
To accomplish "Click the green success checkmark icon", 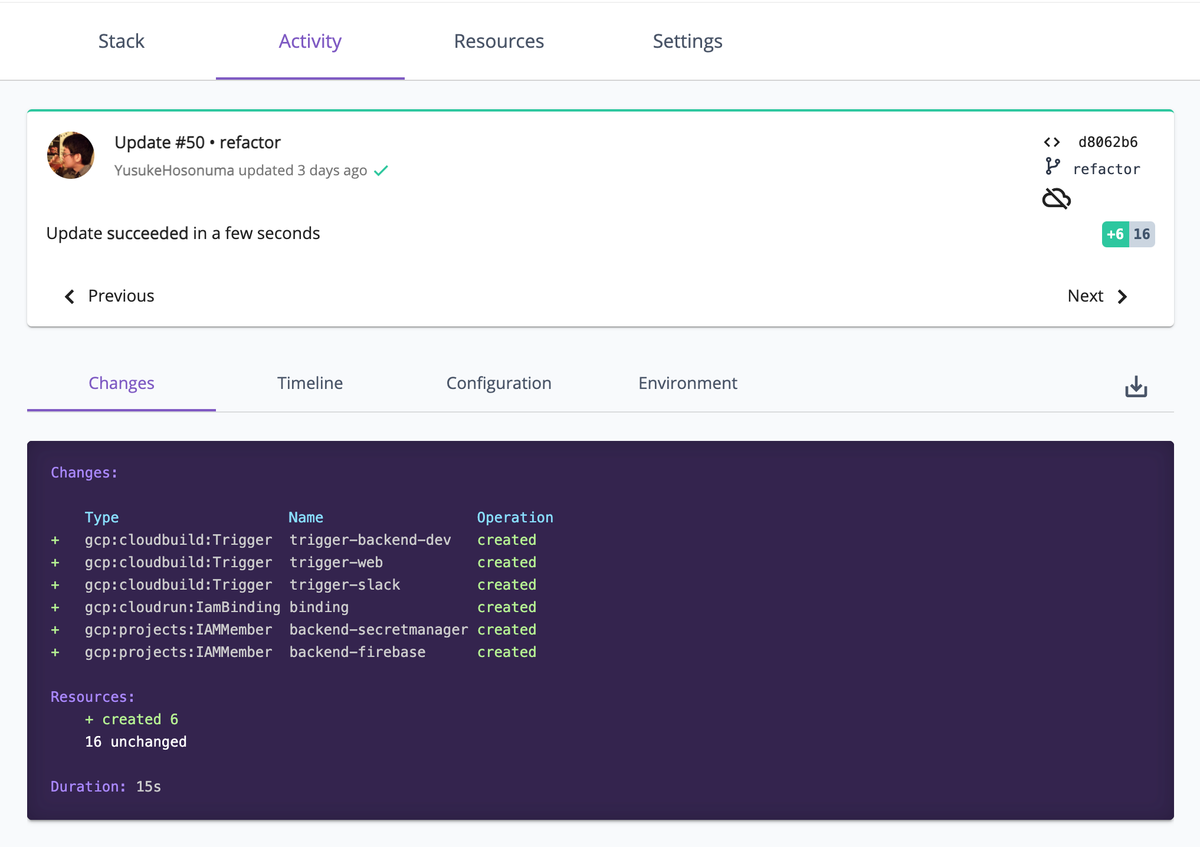I will pyautogui.click(x=381, y=171).
